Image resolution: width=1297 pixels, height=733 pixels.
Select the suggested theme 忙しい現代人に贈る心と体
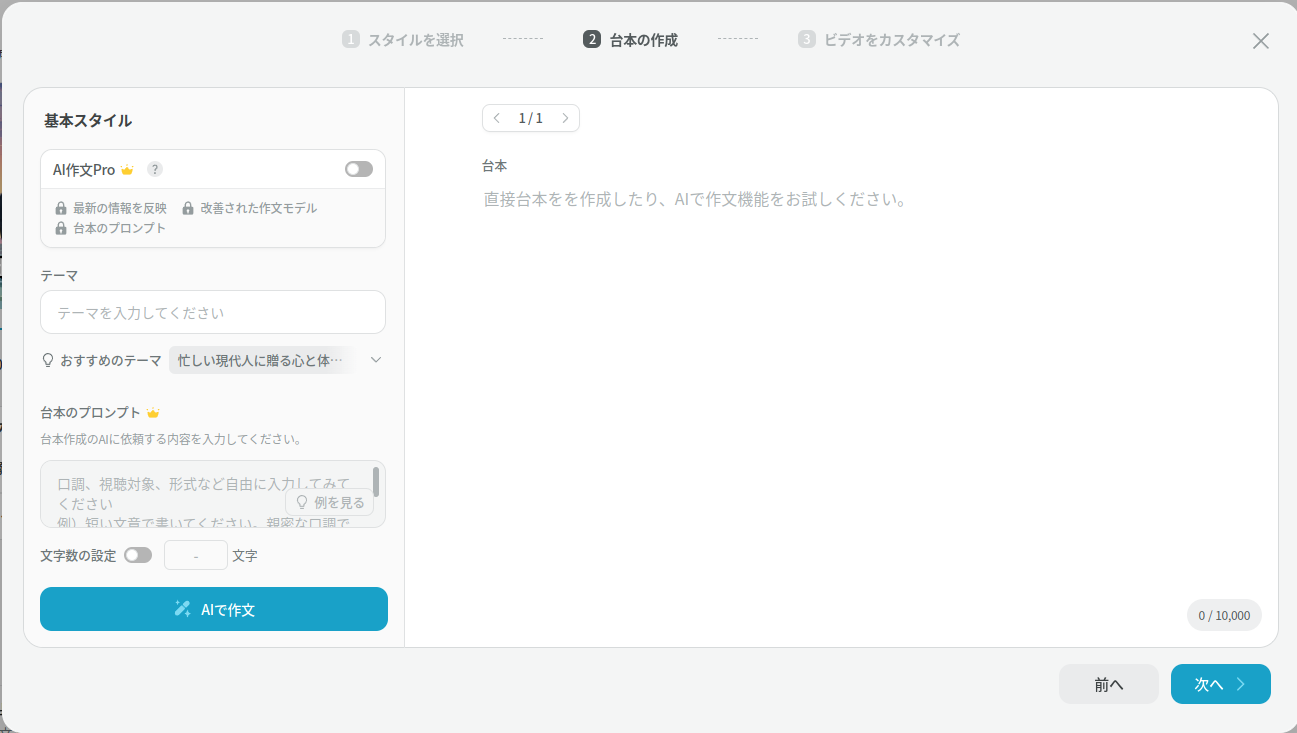tap(260, 360)
